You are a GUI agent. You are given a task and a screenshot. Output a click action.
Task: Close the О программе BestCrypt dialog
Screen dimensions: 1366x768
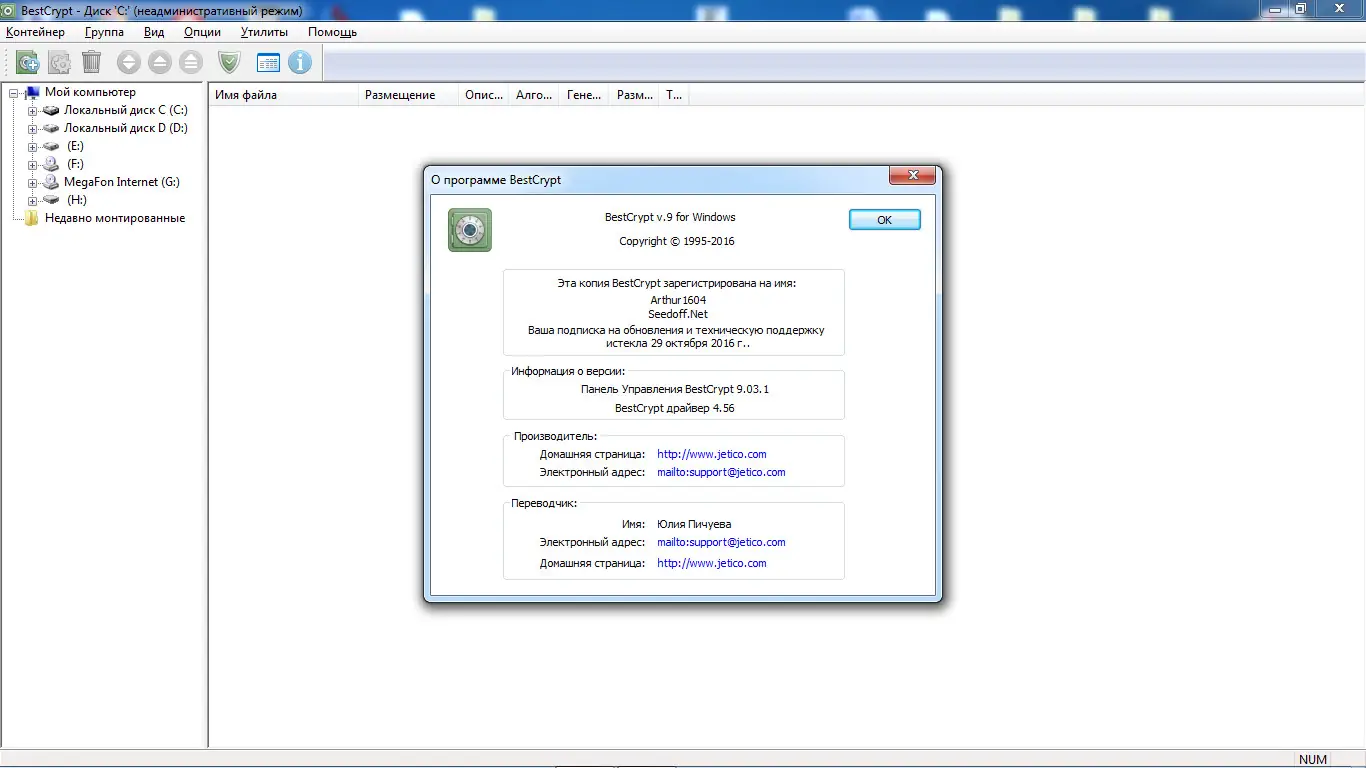[913, 176]
